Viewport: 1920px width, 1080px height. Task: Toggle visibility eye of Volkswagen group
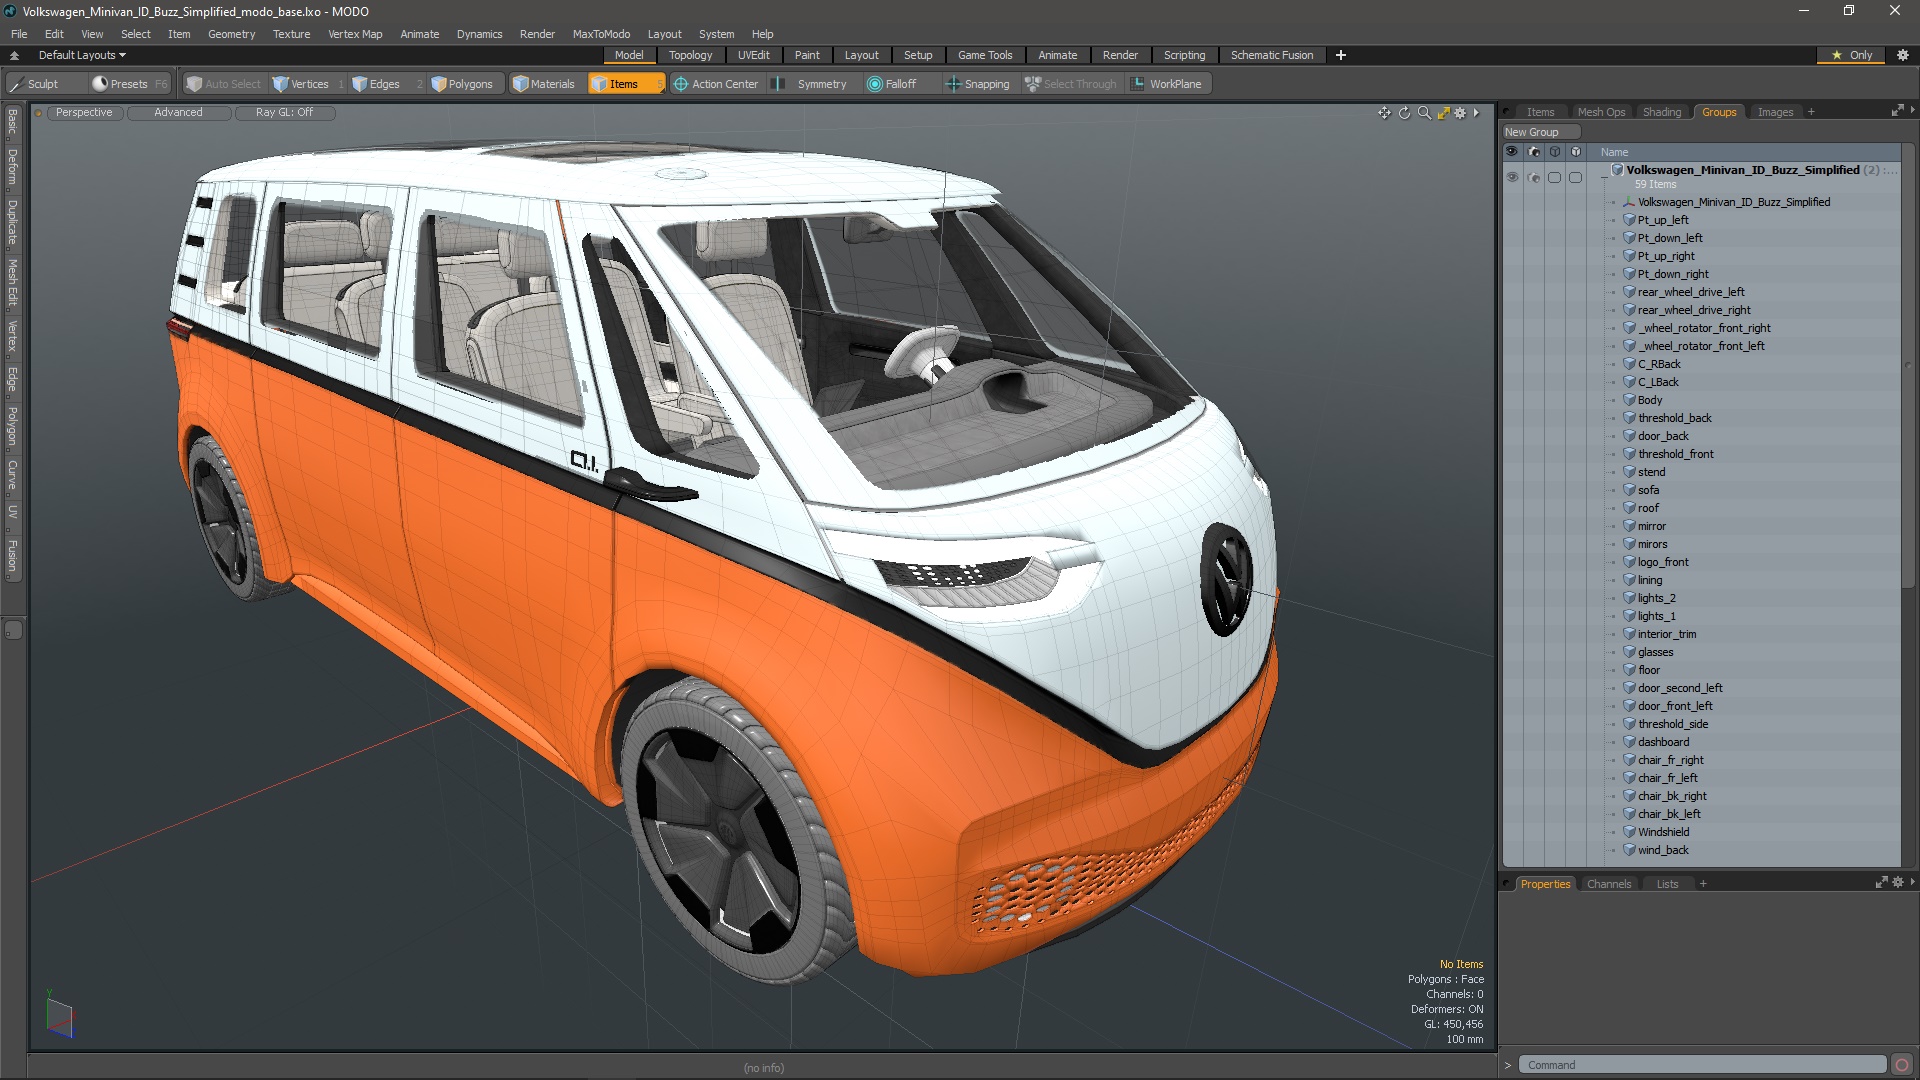pyautogui.click(x=1512, y=177)
